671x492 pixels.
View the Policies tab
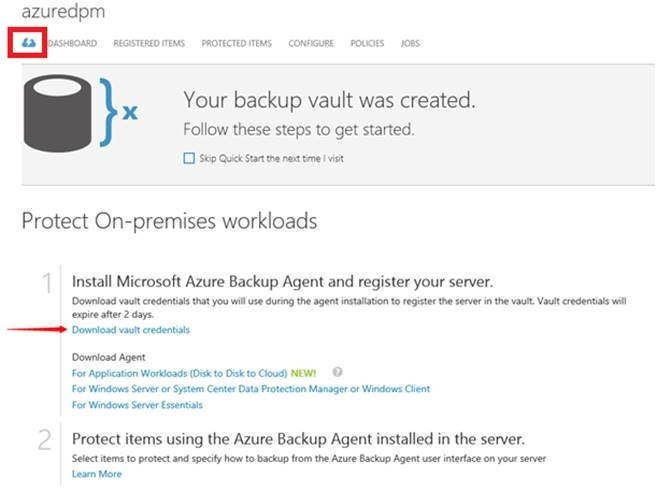367,44
